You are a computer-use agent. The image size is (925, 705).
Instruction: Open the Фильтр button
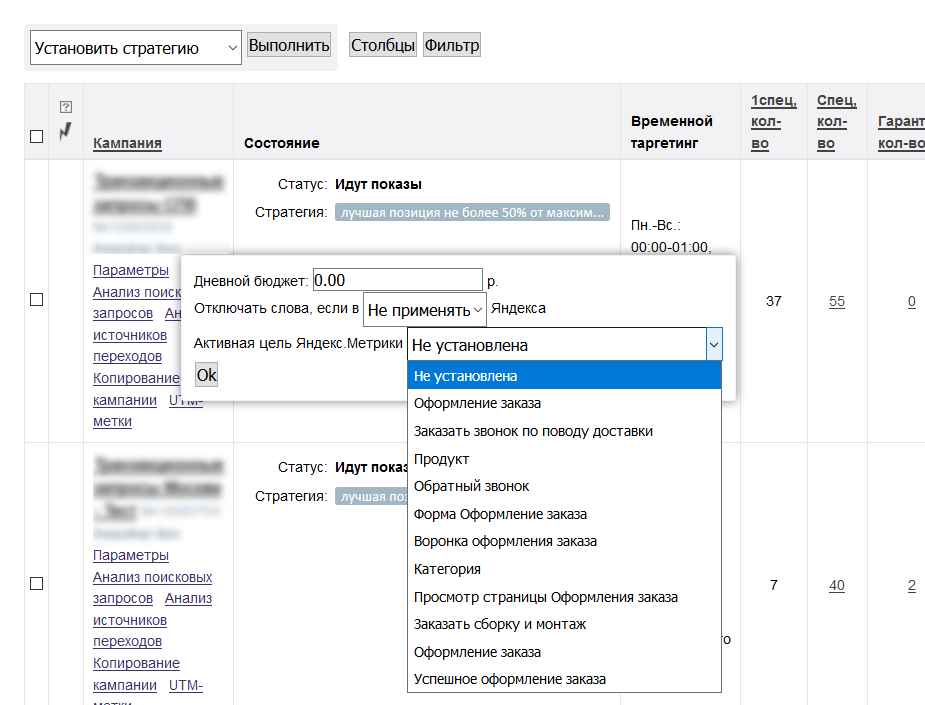click(x=452, y=45)
